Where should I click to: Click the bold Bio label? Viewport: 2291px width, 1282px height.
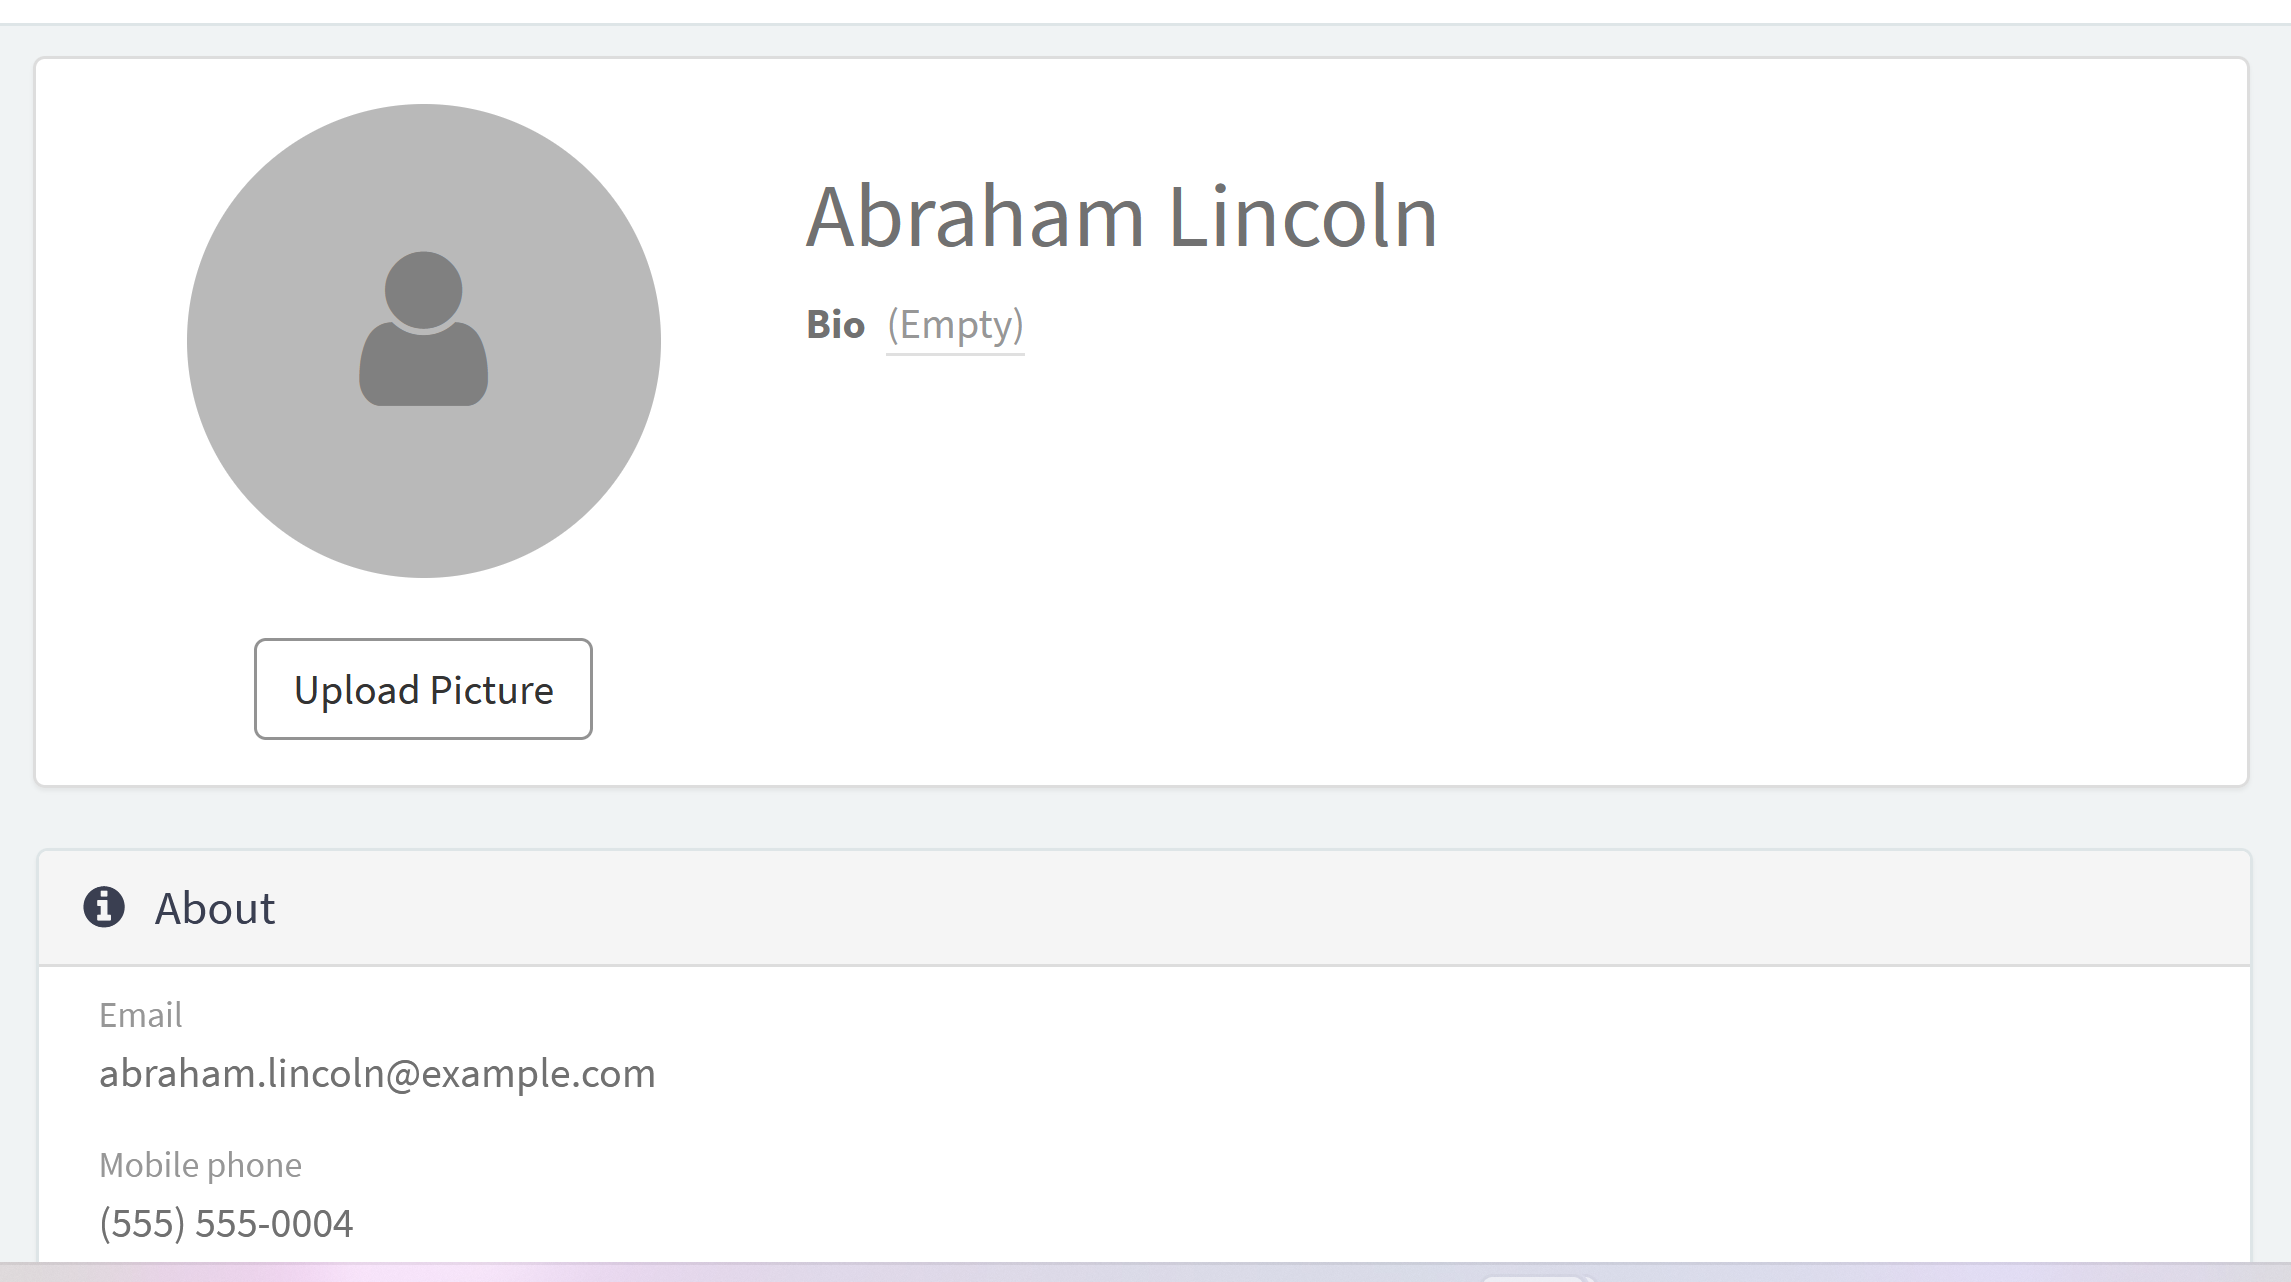tap(835, 325)
